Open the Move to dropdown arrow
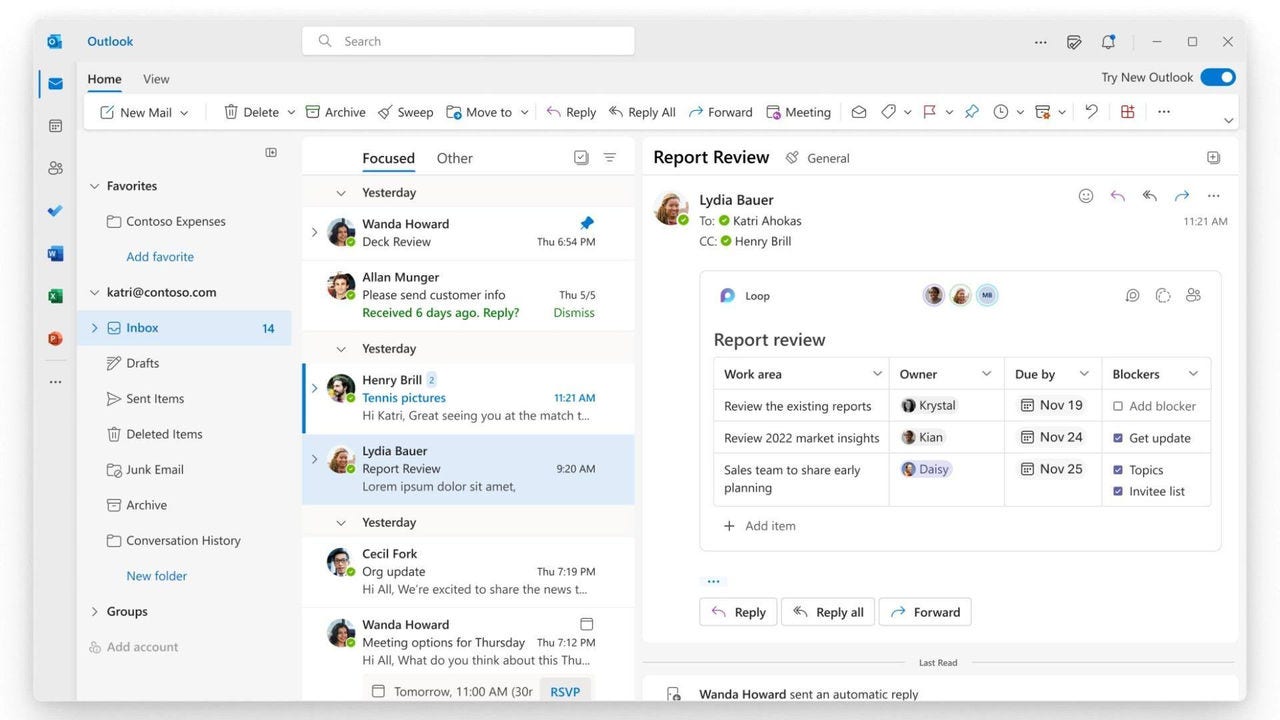Image resolution: width=1280 pixels, height=720 pixels. click(524, 113)
